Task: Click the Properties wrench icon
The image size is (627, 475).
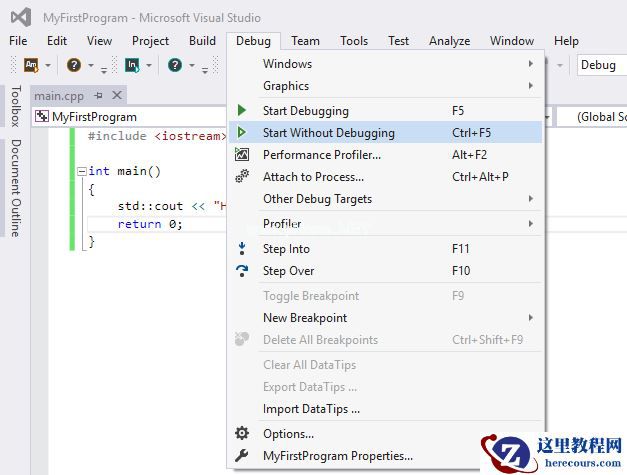Action: 242,455
